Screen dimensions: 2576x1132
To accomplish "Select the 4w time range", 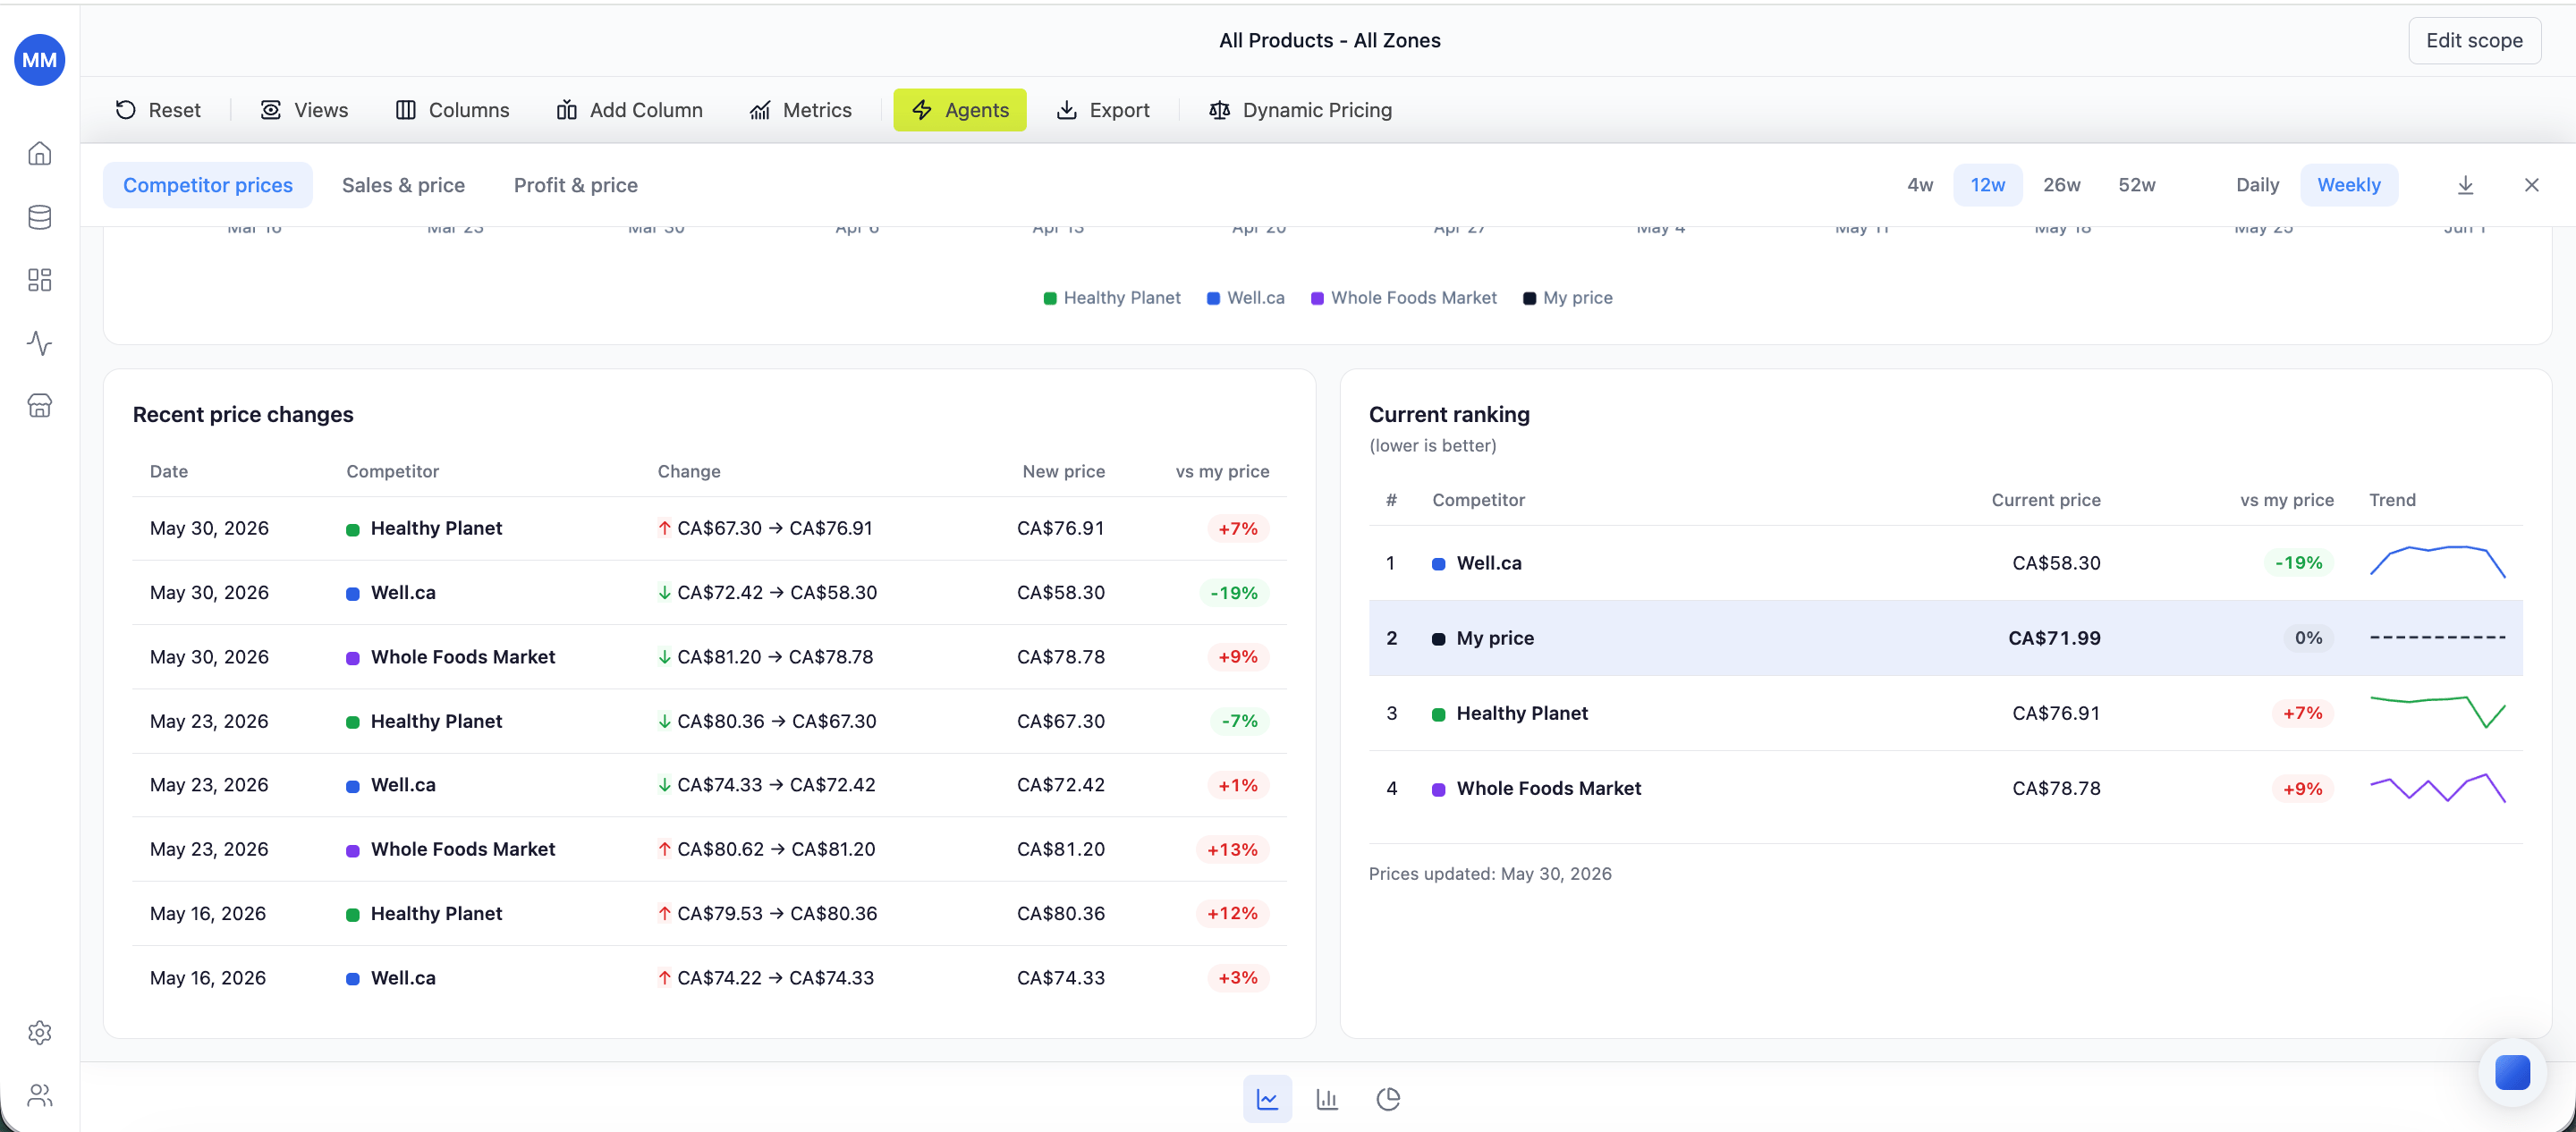I will point(1920,185).
